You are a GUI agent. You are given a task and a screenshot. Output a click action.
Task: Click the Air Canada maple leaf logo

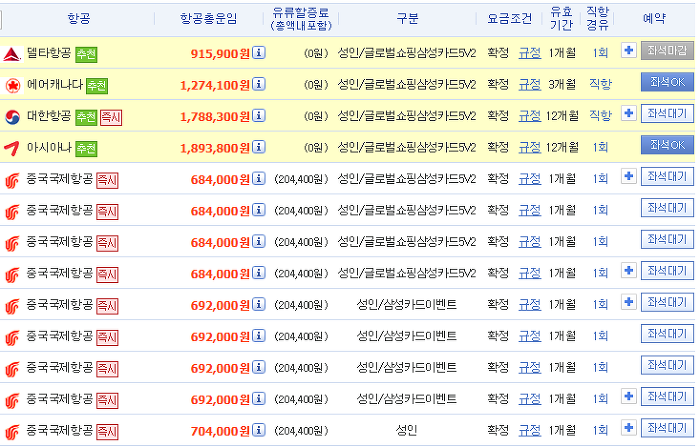pos(12,85)
